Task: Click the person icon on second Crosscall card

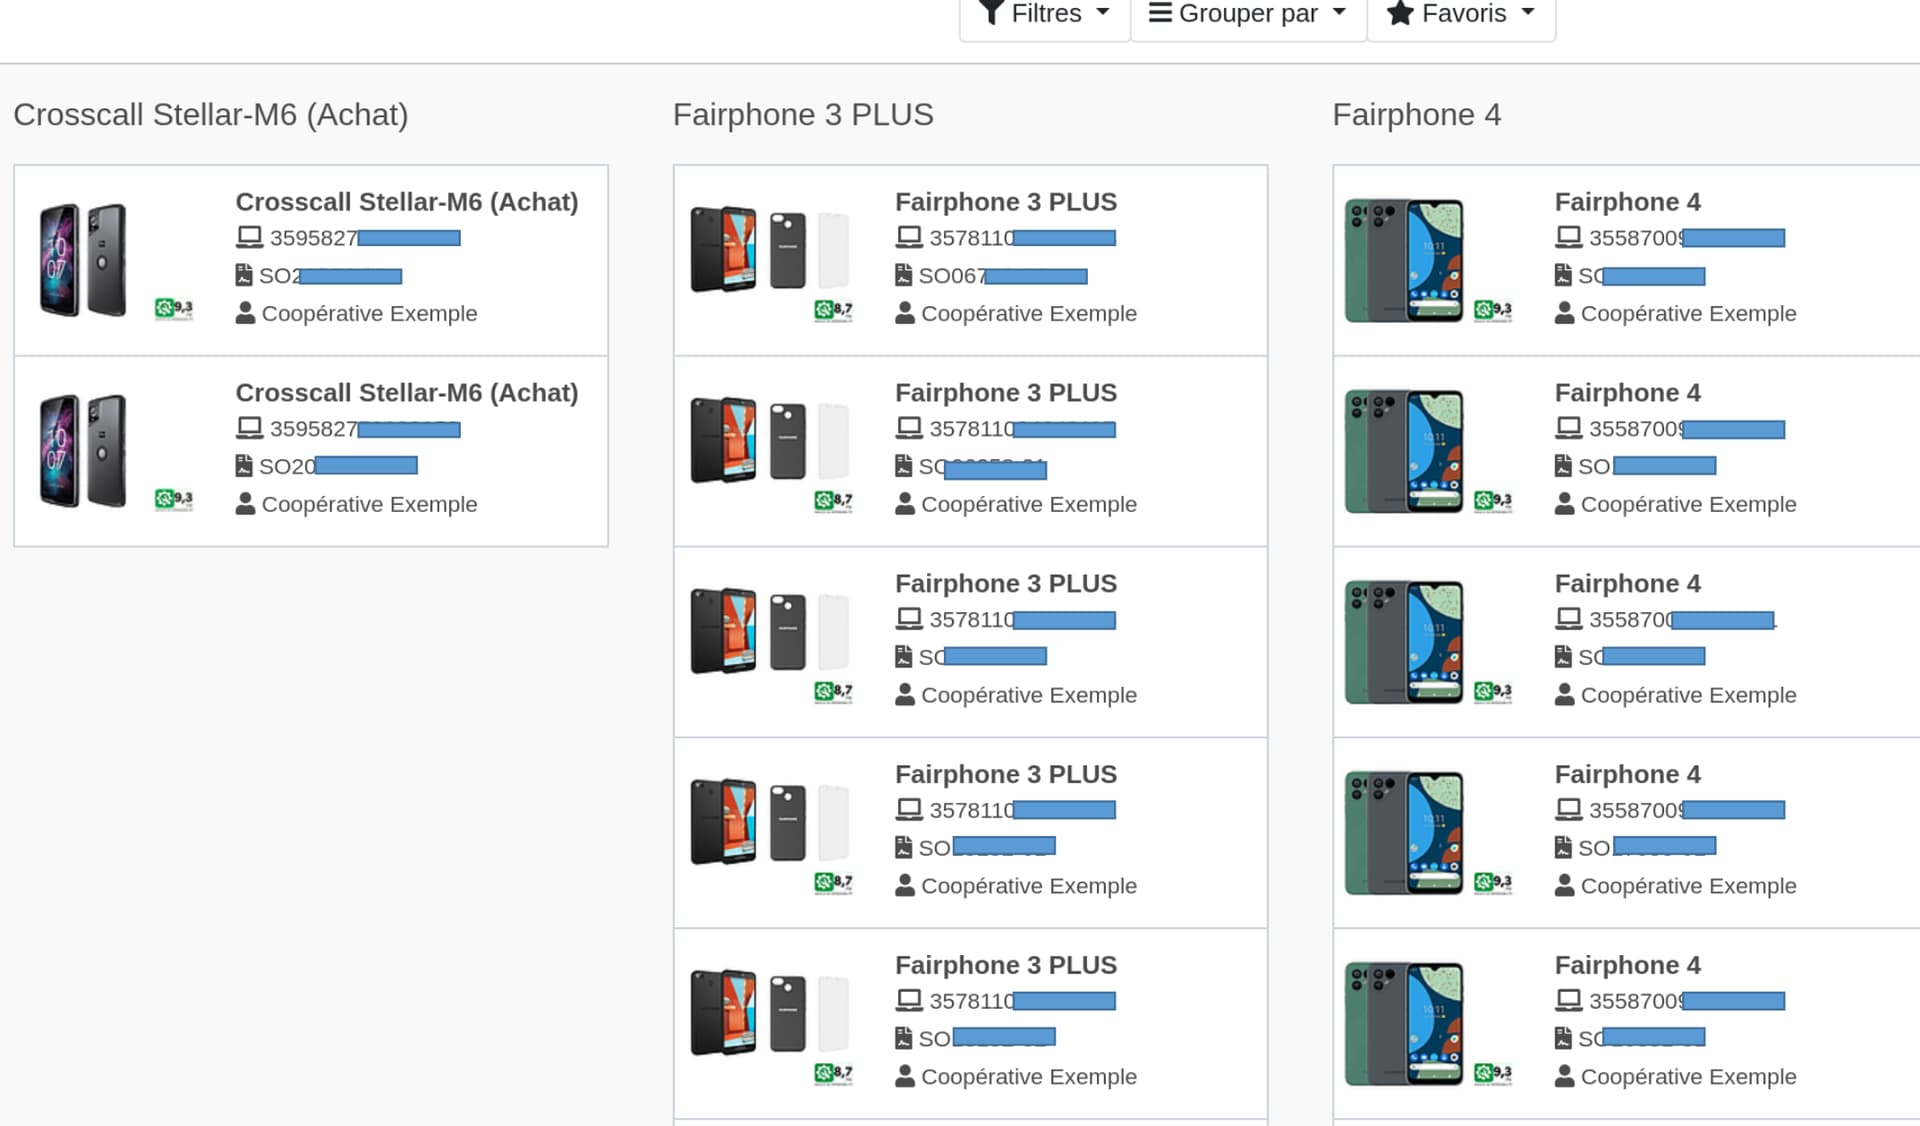Action: coord(245,504)
